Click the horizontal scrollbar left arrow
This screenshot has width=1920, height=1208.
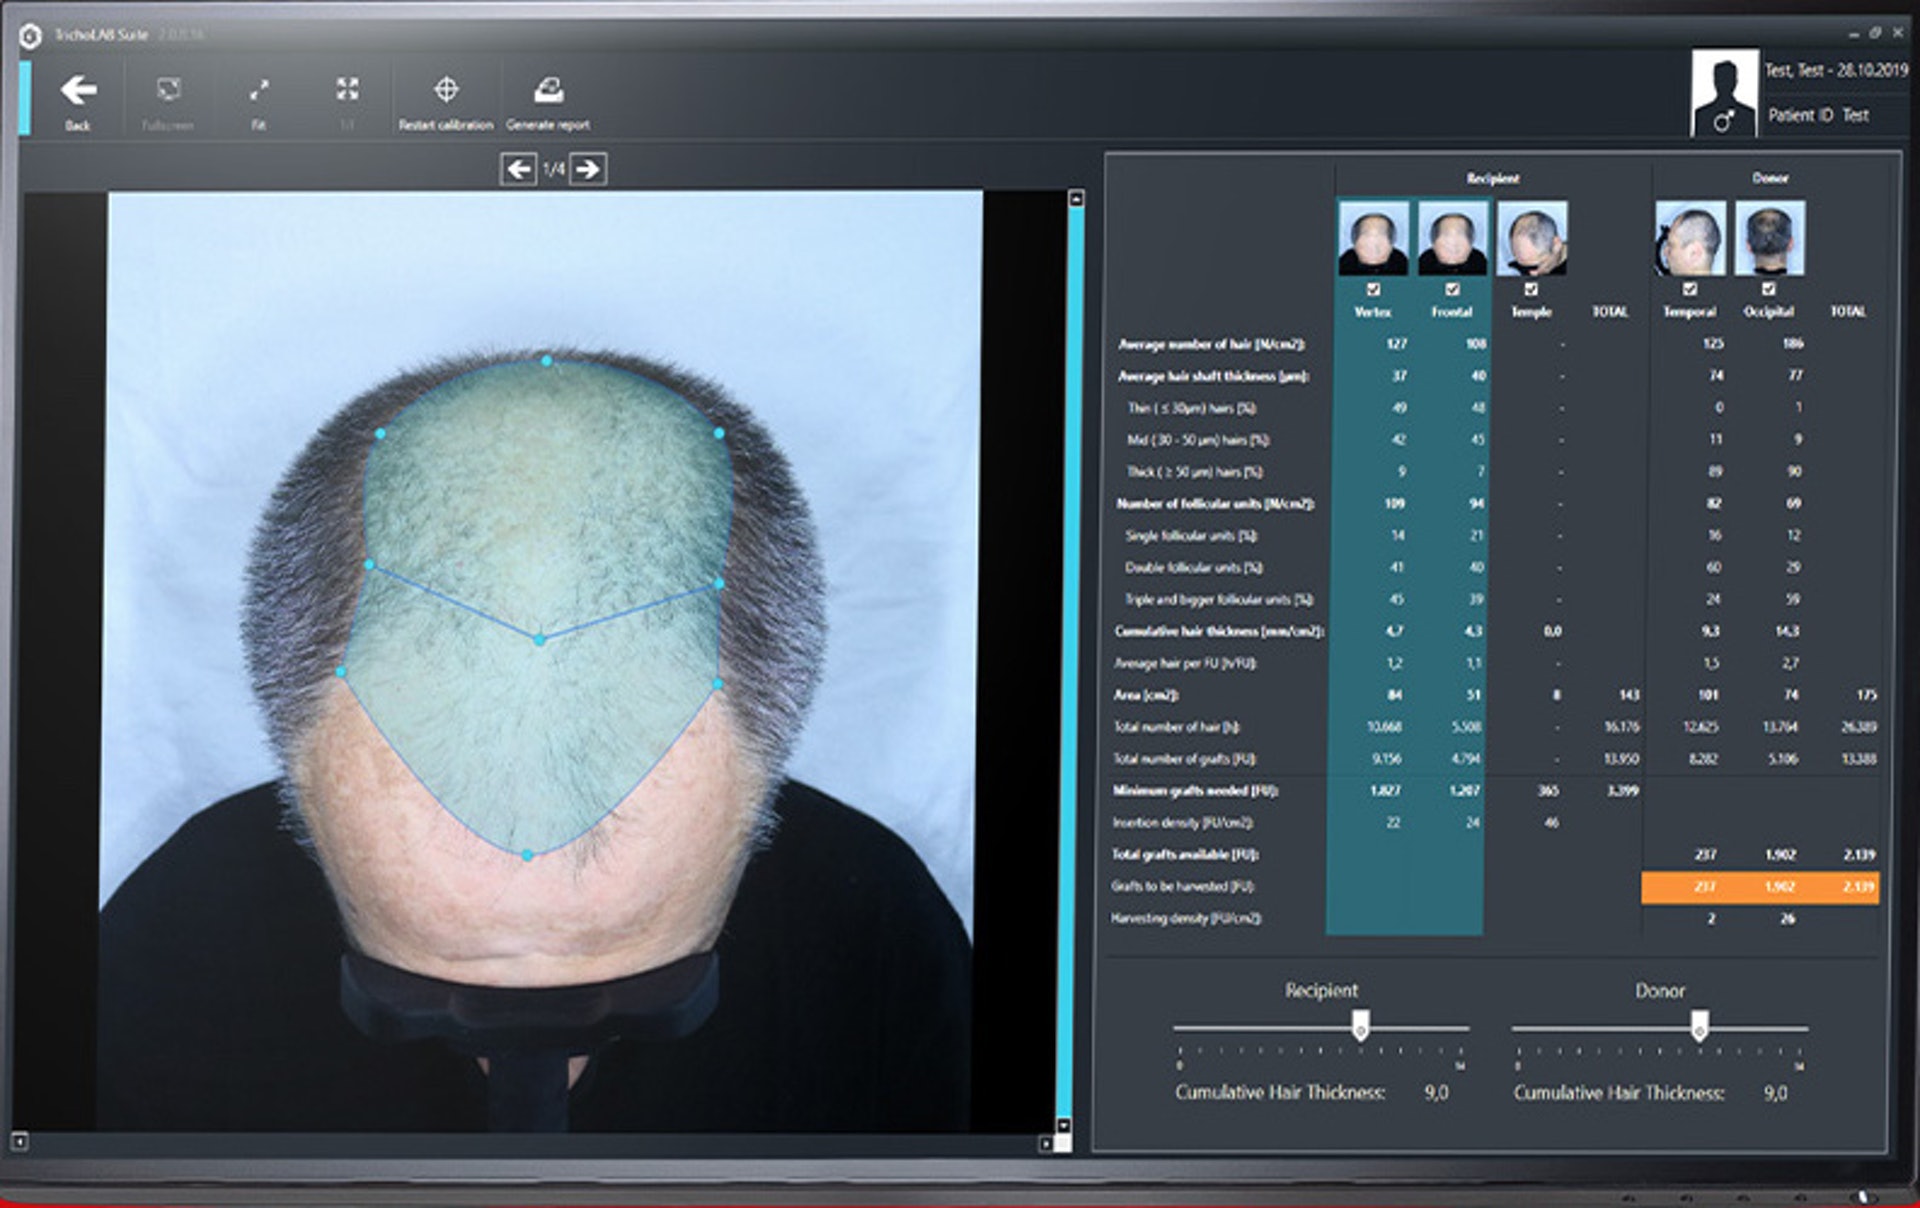(19, 1140)
